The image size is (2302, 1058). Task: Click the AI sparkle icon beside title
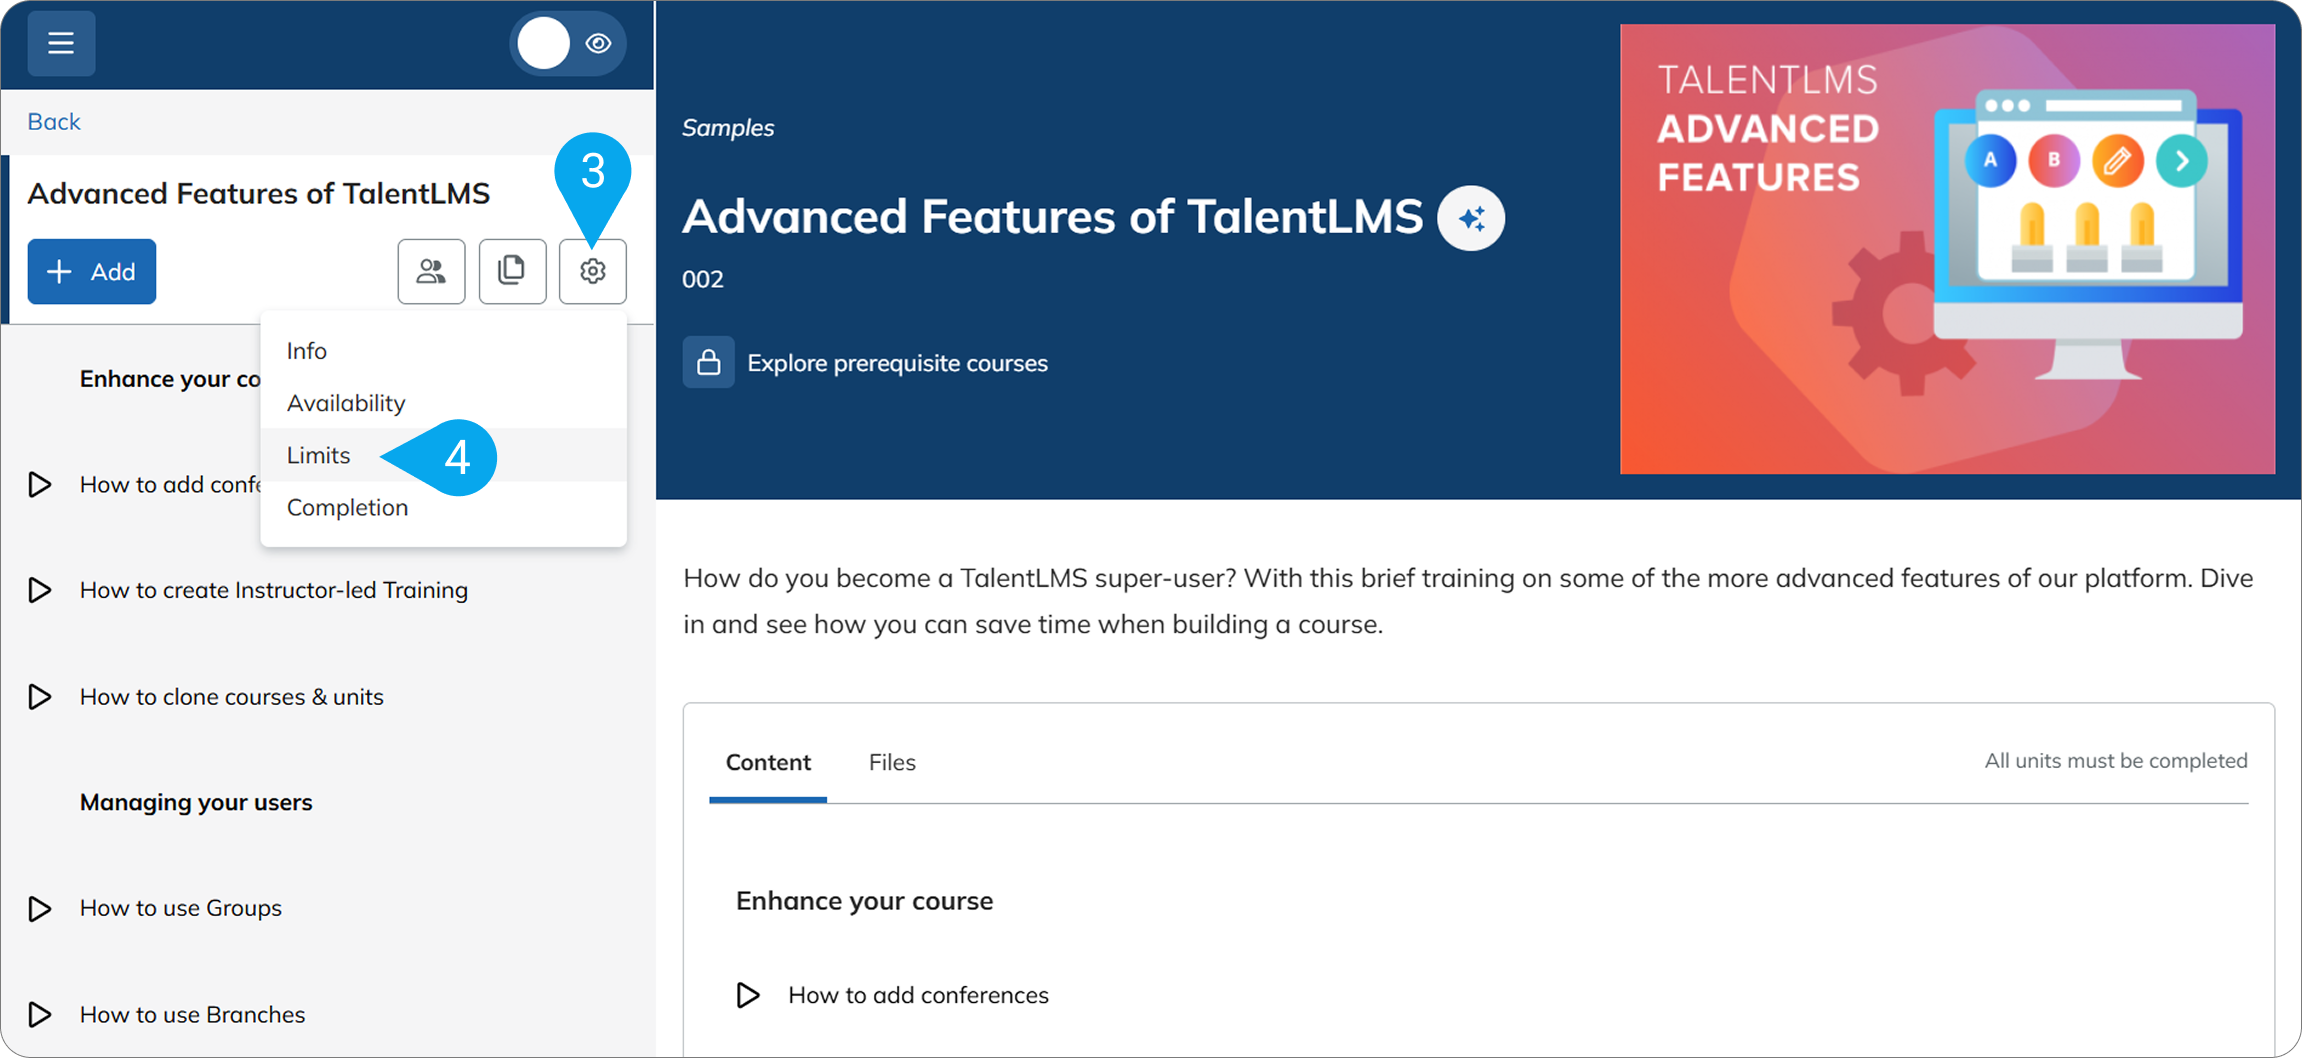(x=1471, y=218)
